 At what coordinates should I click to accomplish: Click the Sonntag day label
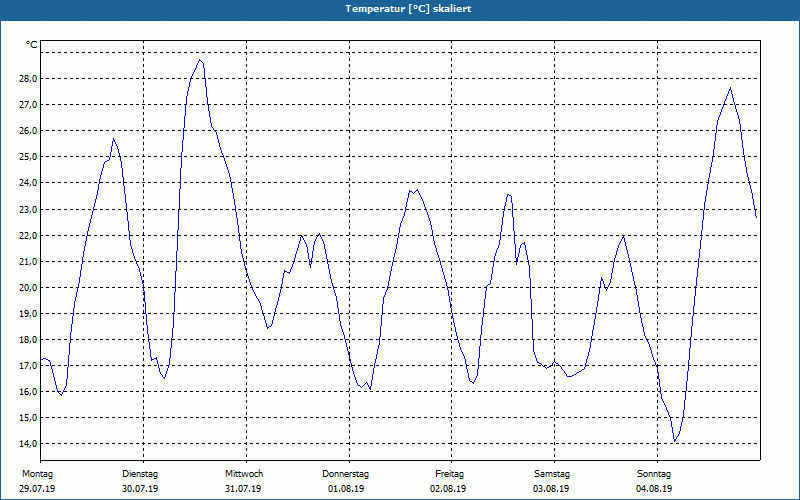click(654, 474)
